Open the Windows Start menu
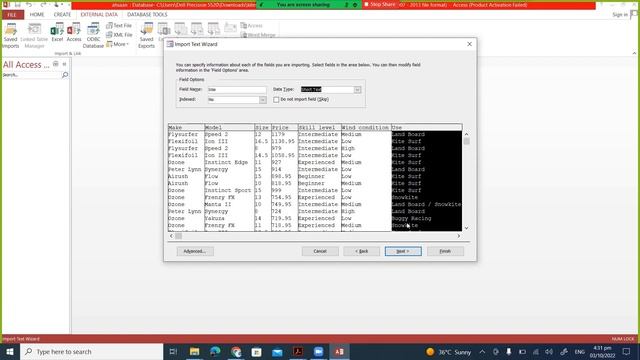Screen dimensions: 640x360 (10, 351)
